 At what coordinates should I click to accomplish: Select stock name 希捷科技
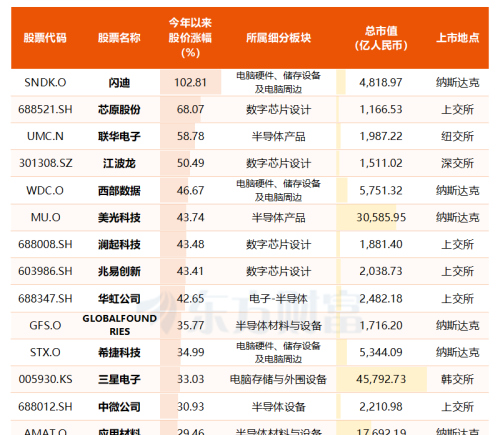click(x=119, y=352)
